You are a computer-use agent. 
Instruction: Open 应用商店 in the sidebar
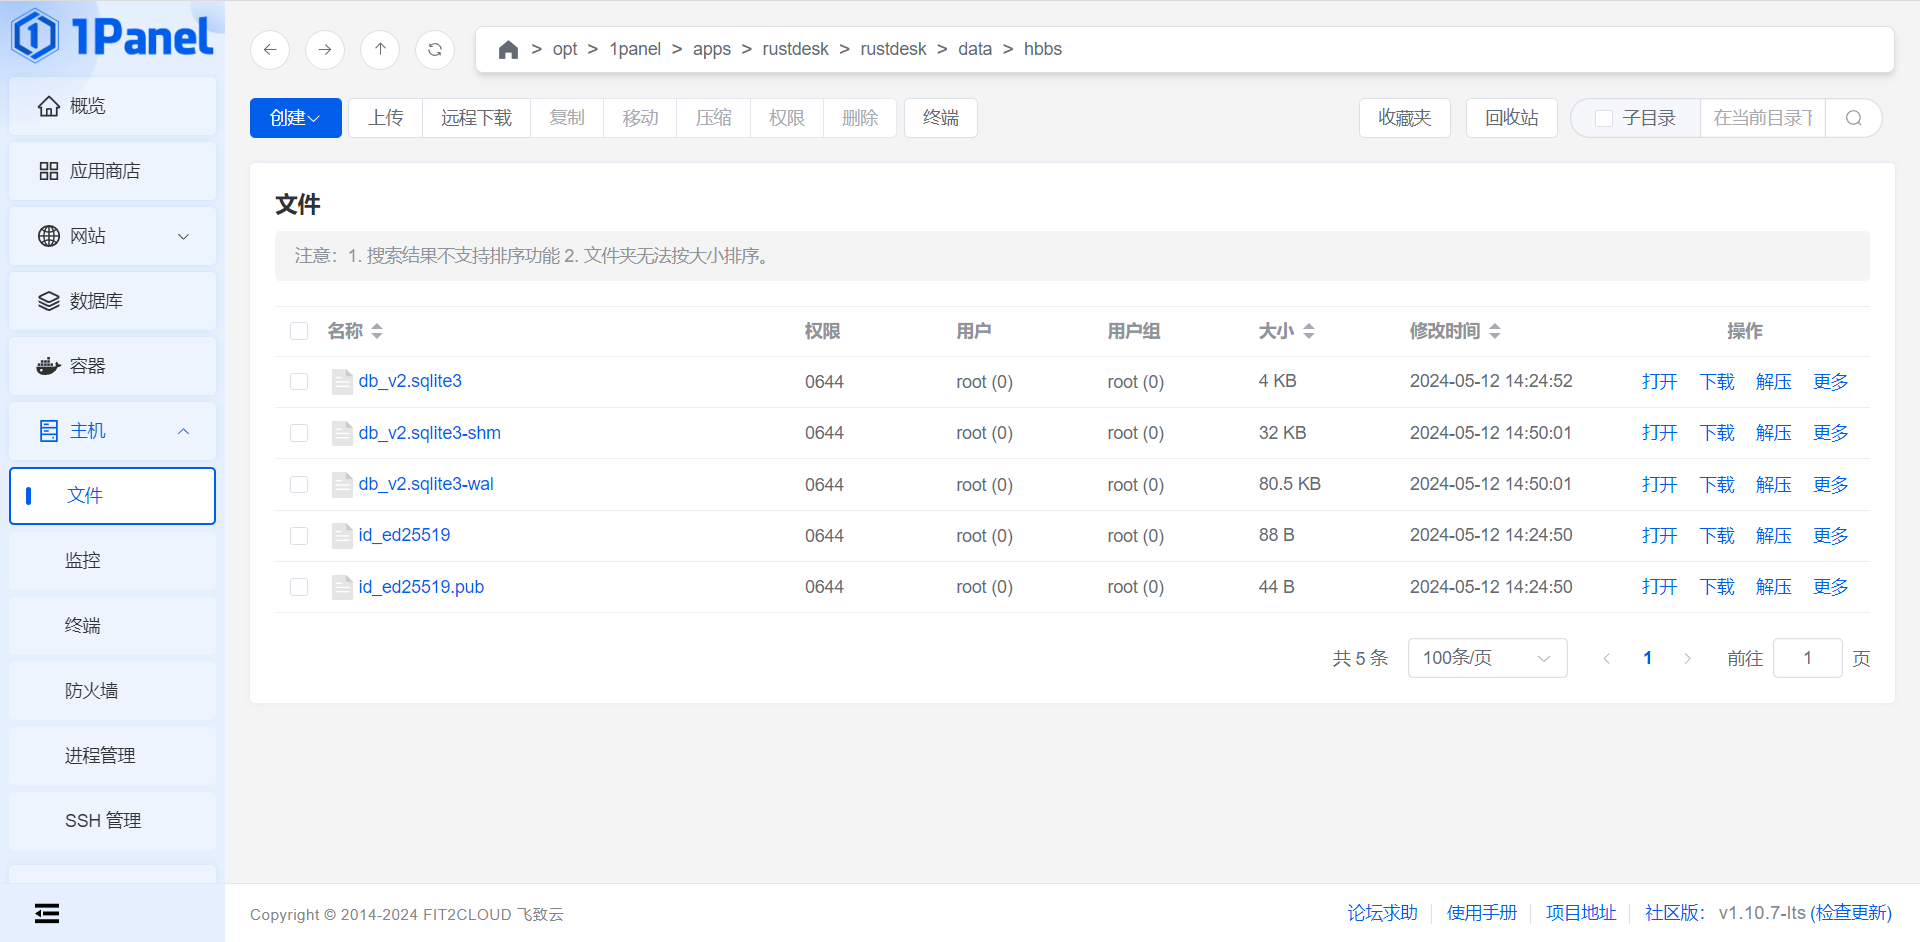point(112,171)
